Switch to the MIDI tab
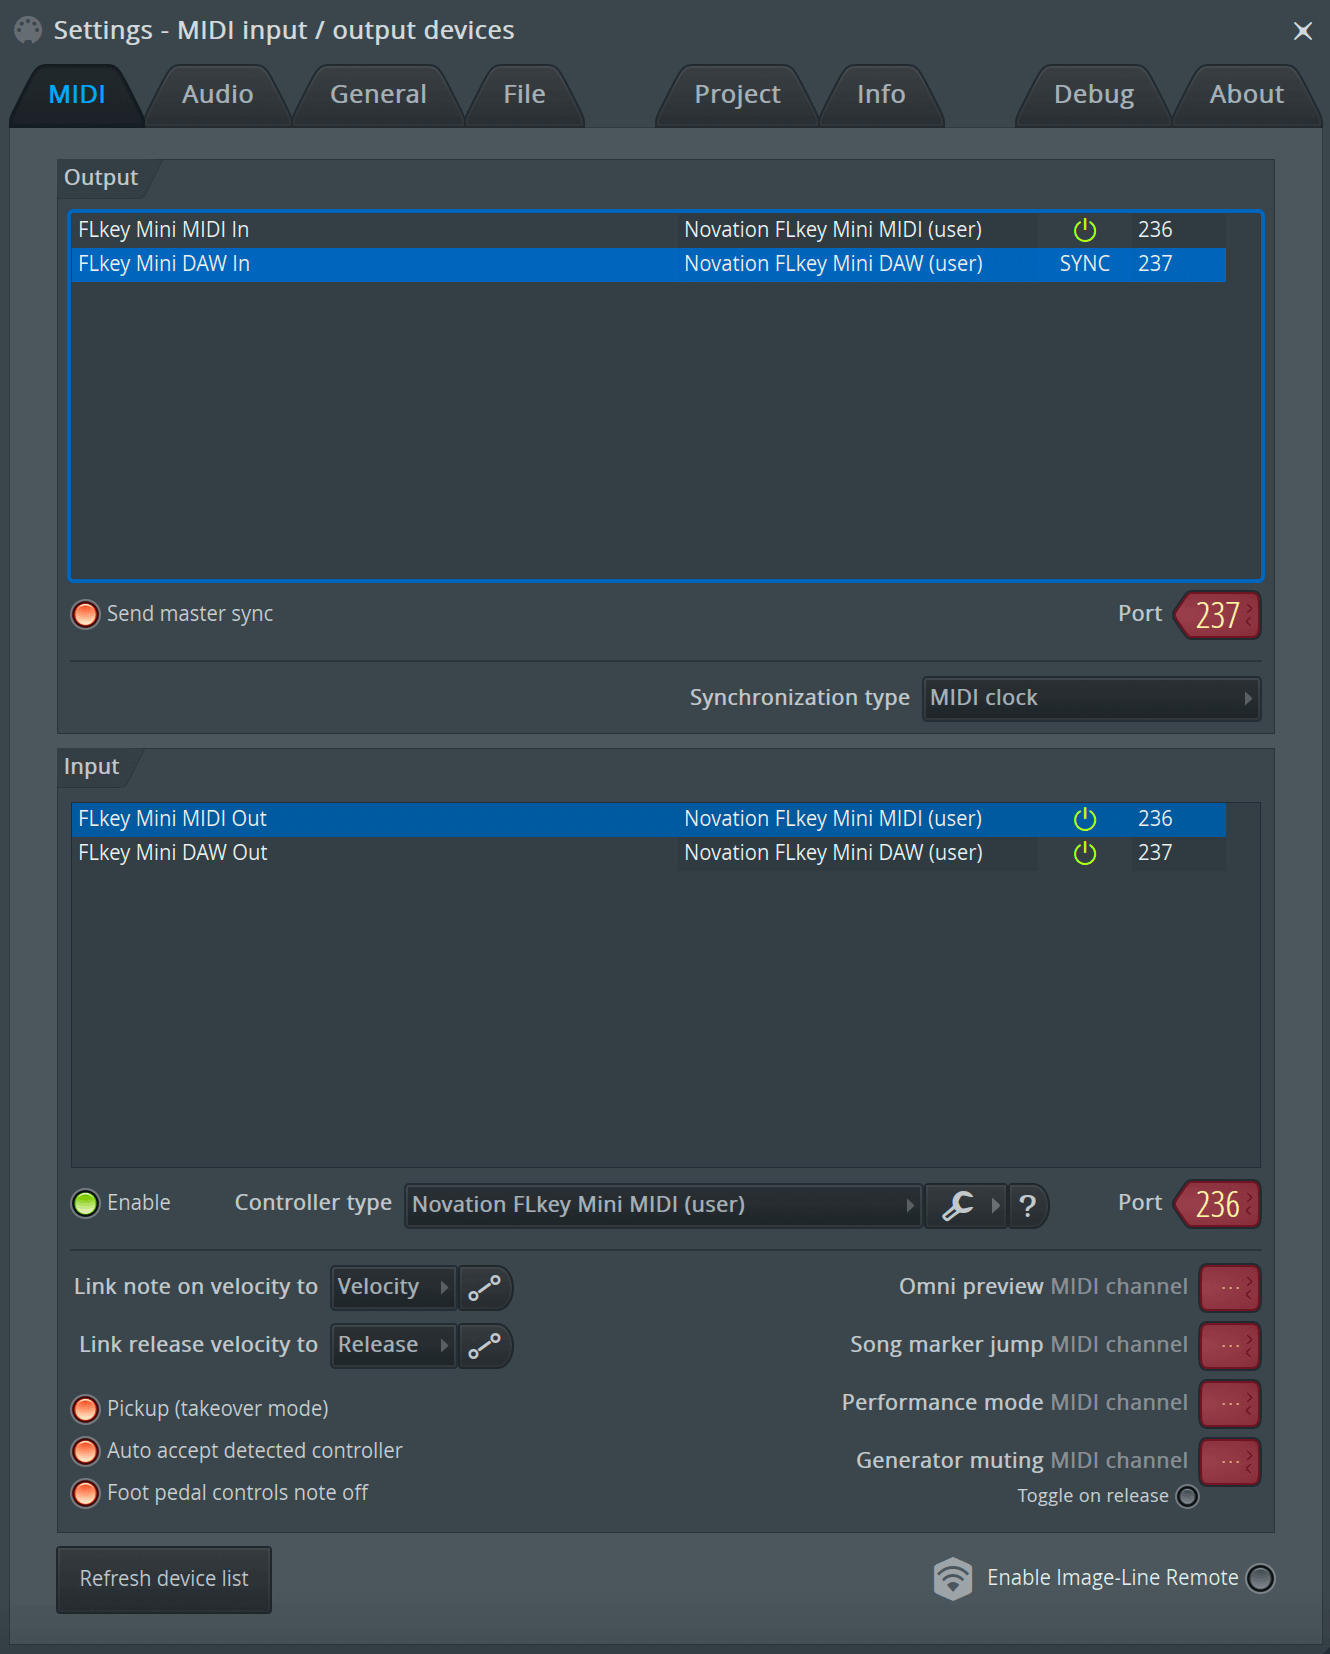The width and height of the screenshot is (1330, 1654). click(77, 95)
